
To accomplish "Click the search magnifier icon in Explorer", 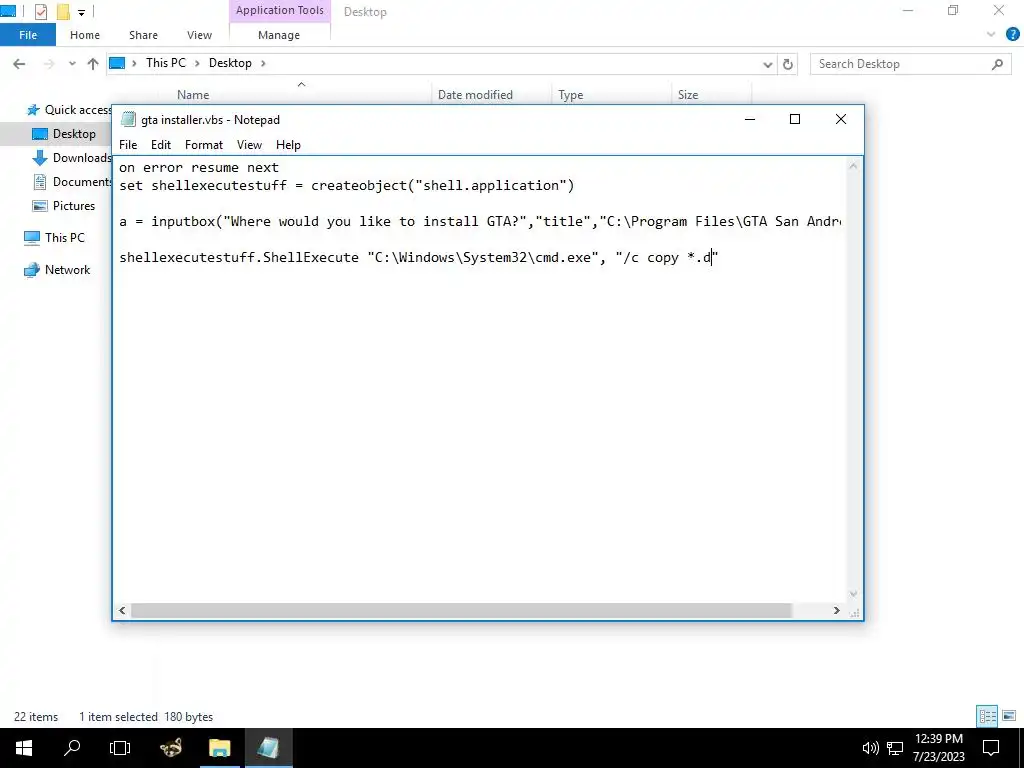I will (997, 64).
